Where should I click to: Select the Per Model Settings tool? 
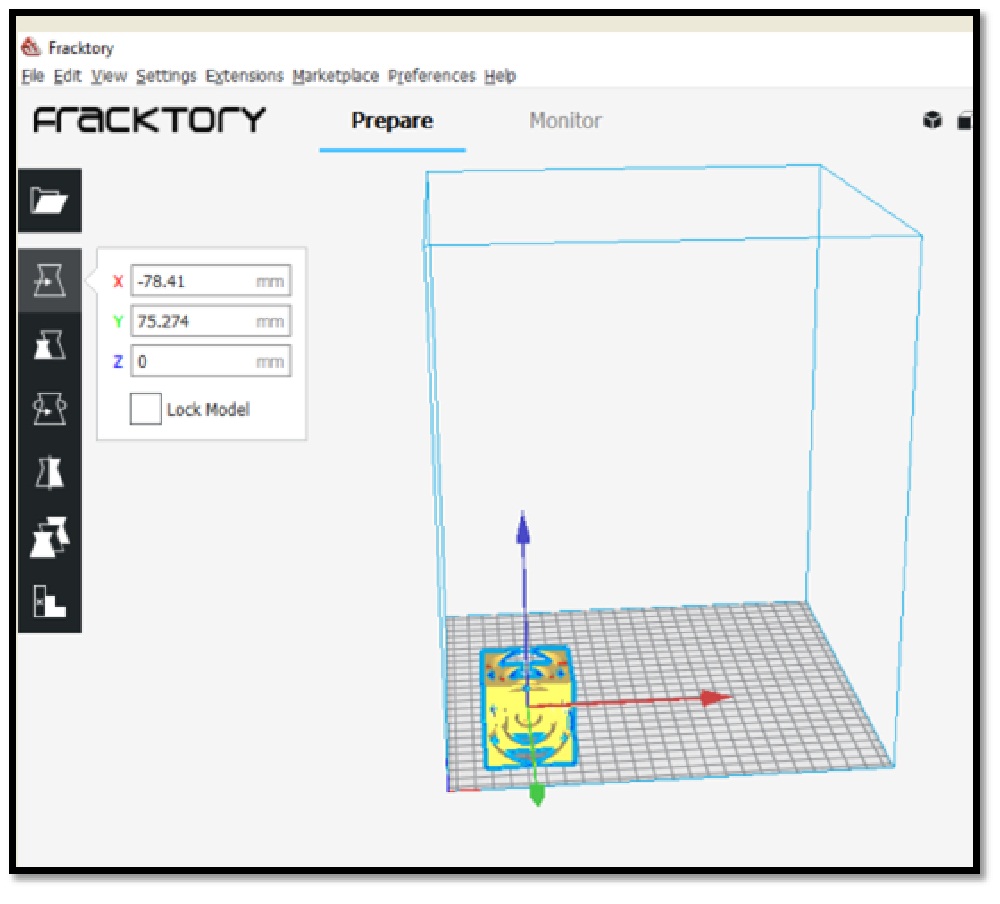coord(50,537)
